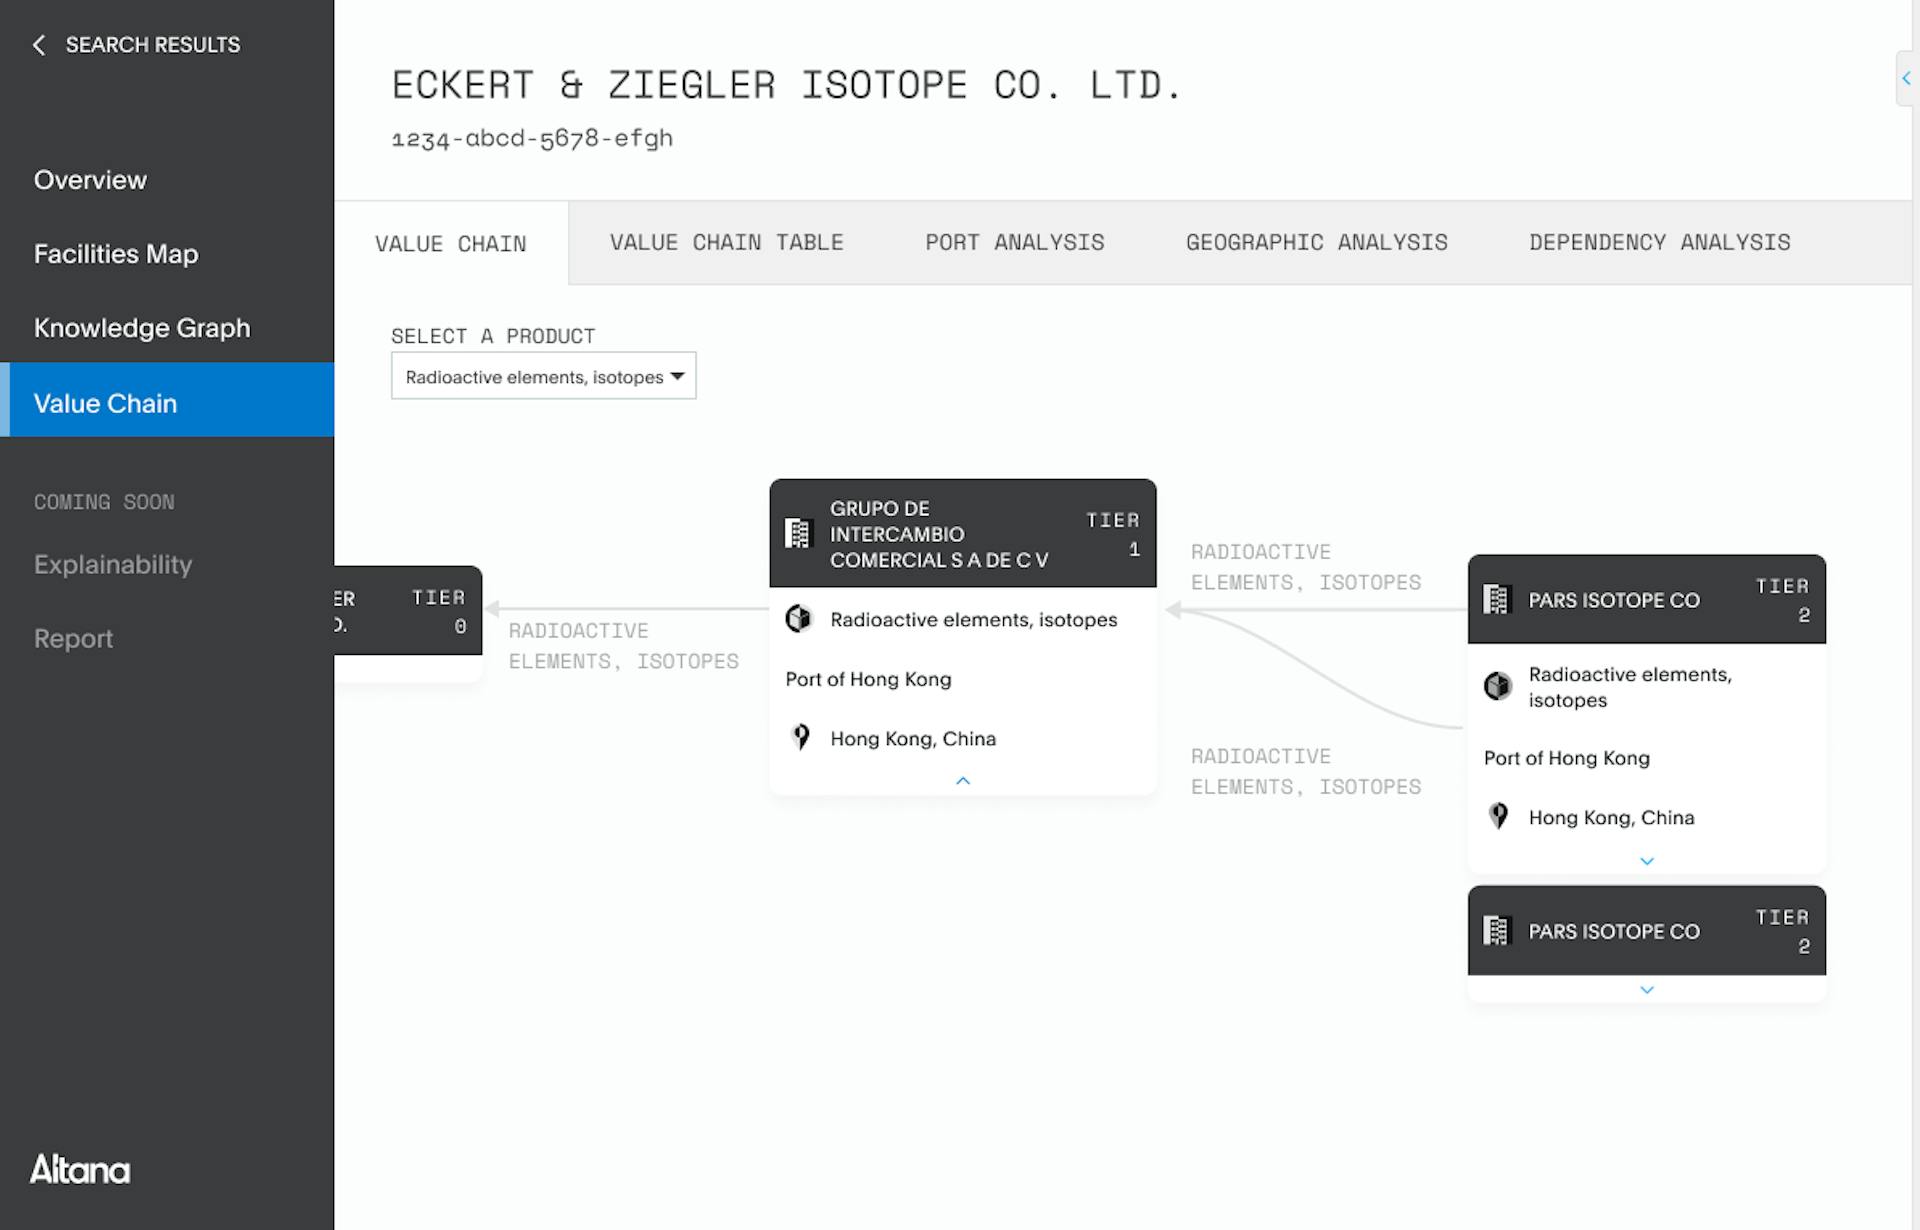Collapse upper Pars Isotope card with its chevron
1920x1230 pixels.
[1647, 861]
